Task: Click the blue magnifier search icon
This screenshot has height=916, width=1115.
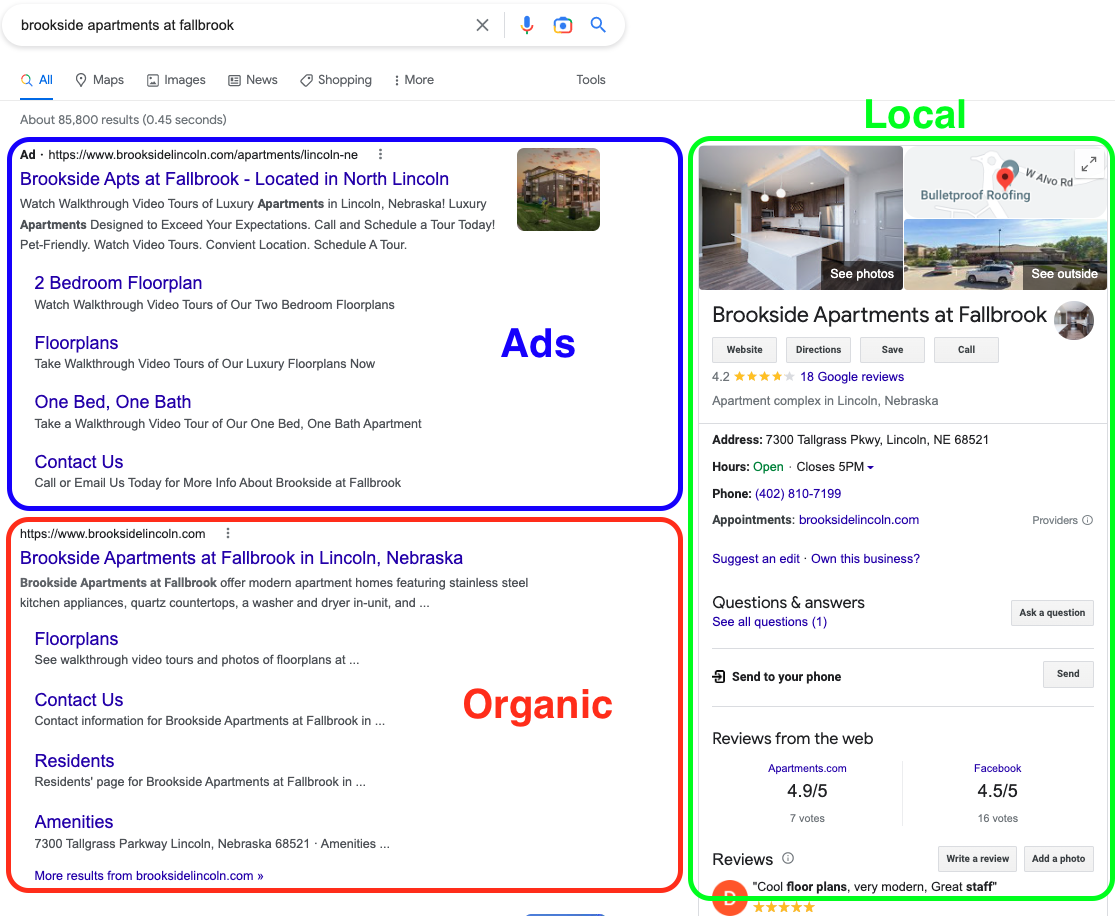Action: point(598,25)
